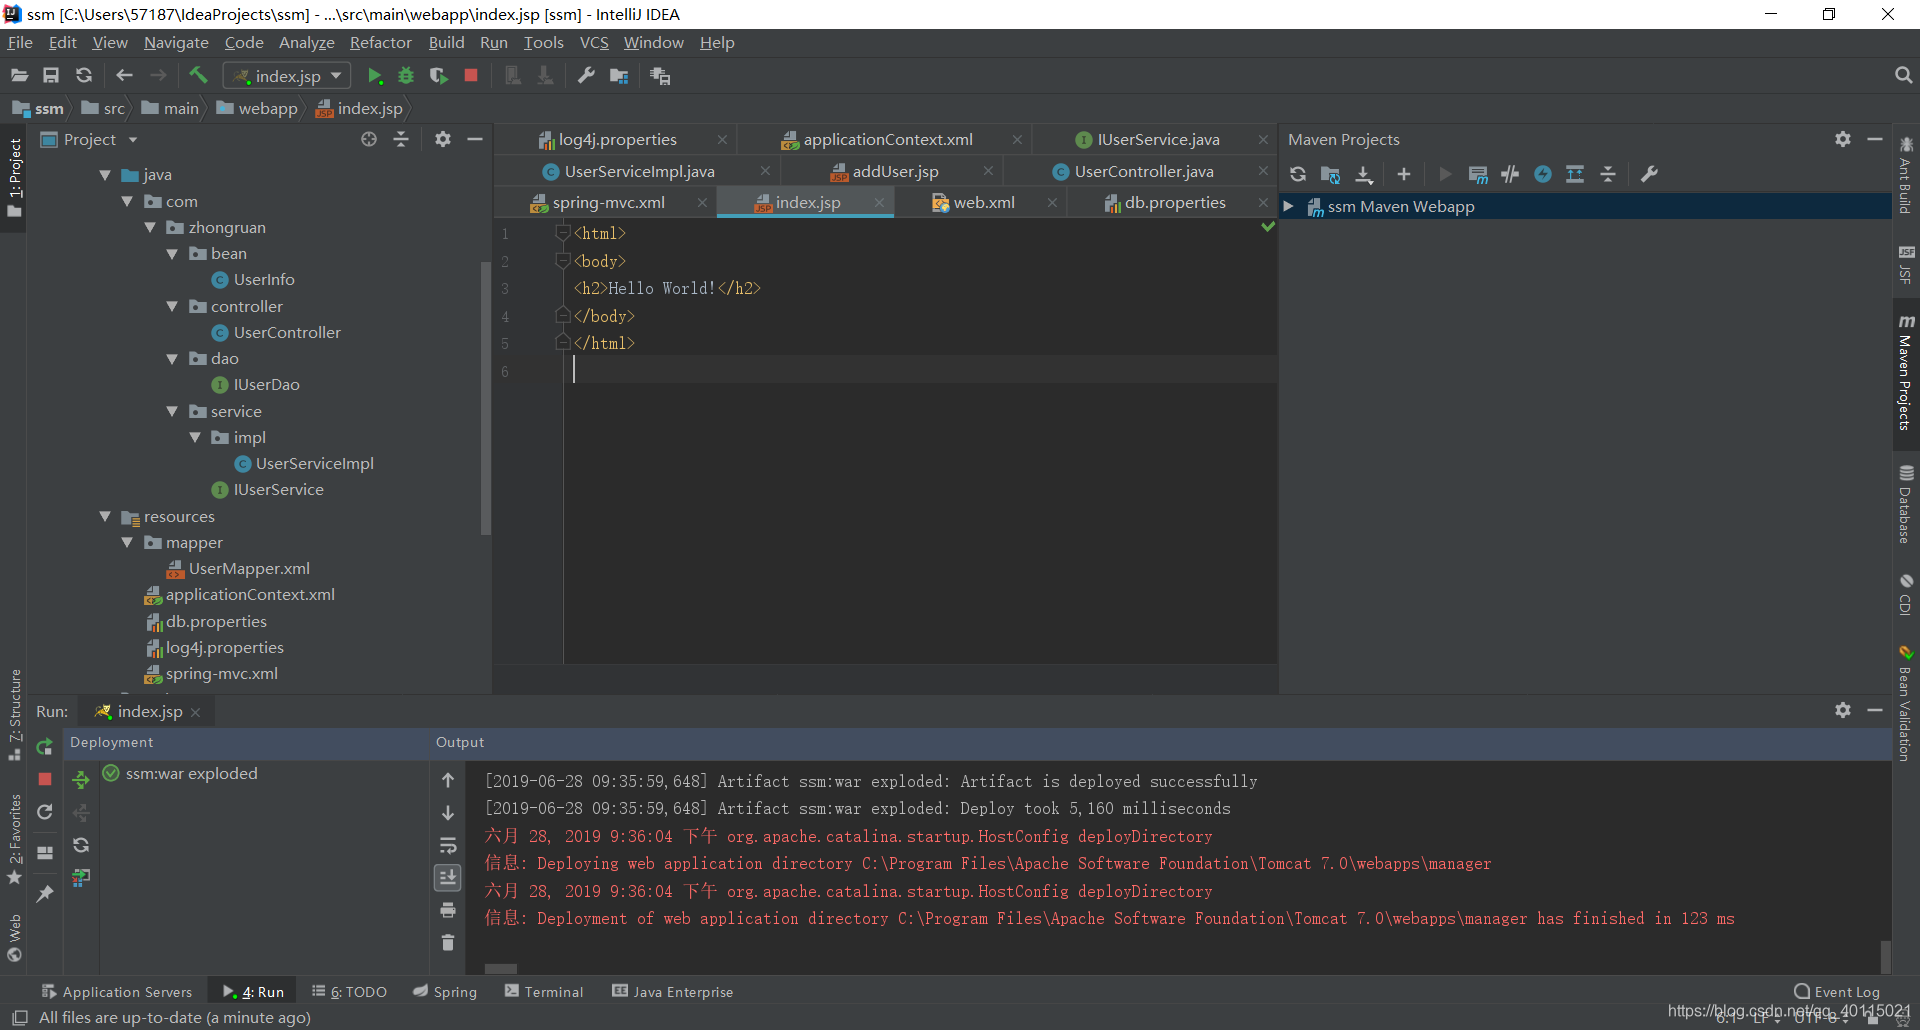Open Terminal tool window
The image size is (1920, 1030).
tap(544, 992)
